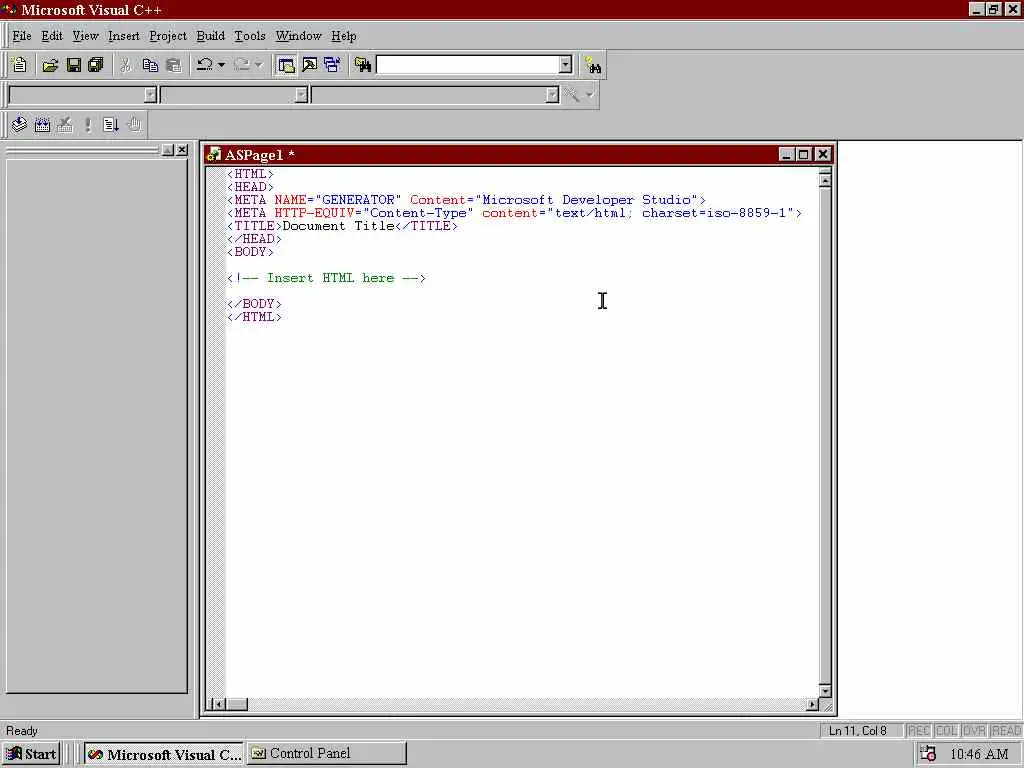Image resolution: width=1024 pixels, height=768 pixels.
Task: Click the Paste toolbar icon
Action: (x=174, y=65)
